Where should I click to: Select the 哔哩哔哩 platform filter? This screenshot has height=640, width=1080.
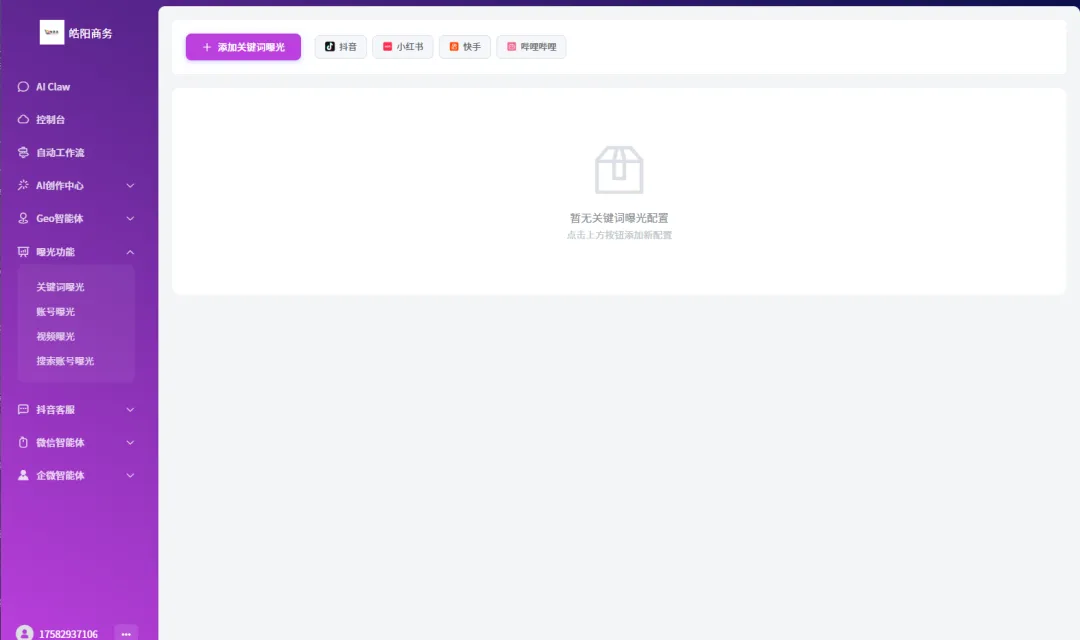tap(531, 46)
